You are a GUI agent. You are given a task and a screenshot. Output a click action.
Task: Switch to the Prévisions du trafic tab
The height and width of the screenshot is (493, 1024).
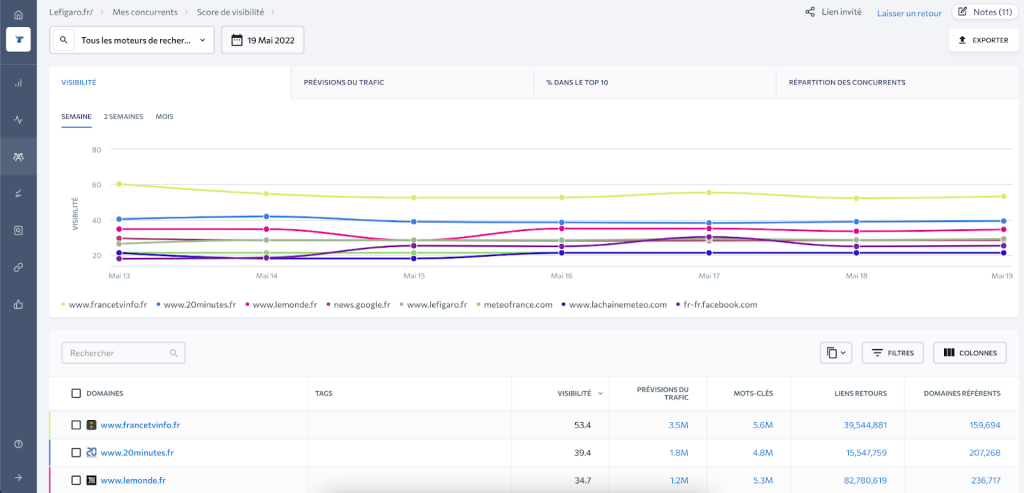344,82
